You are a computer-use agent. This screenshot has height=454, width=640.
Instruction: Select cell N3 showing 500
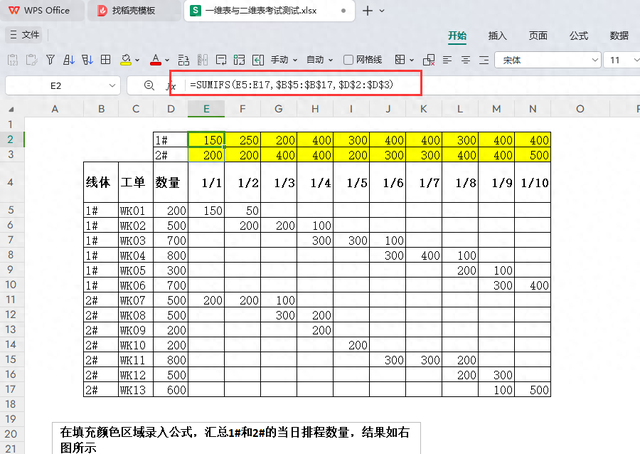pyautogui.click(x=533, y=155)
